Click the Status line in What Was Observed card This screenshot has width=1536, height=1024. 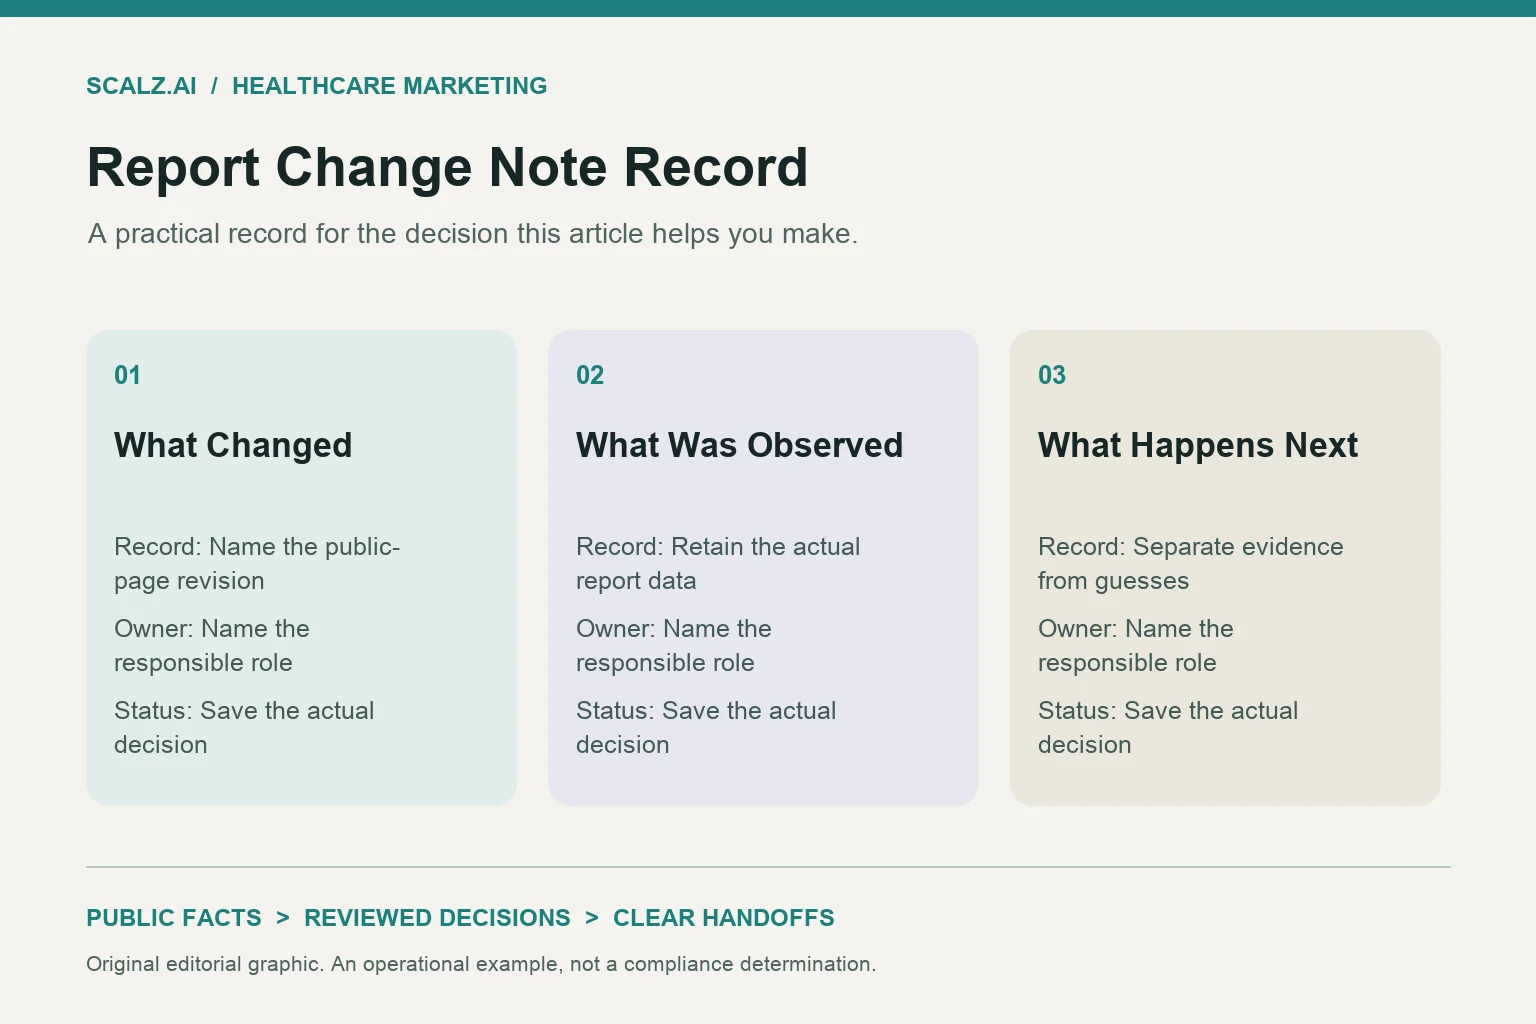click(706, 728)
